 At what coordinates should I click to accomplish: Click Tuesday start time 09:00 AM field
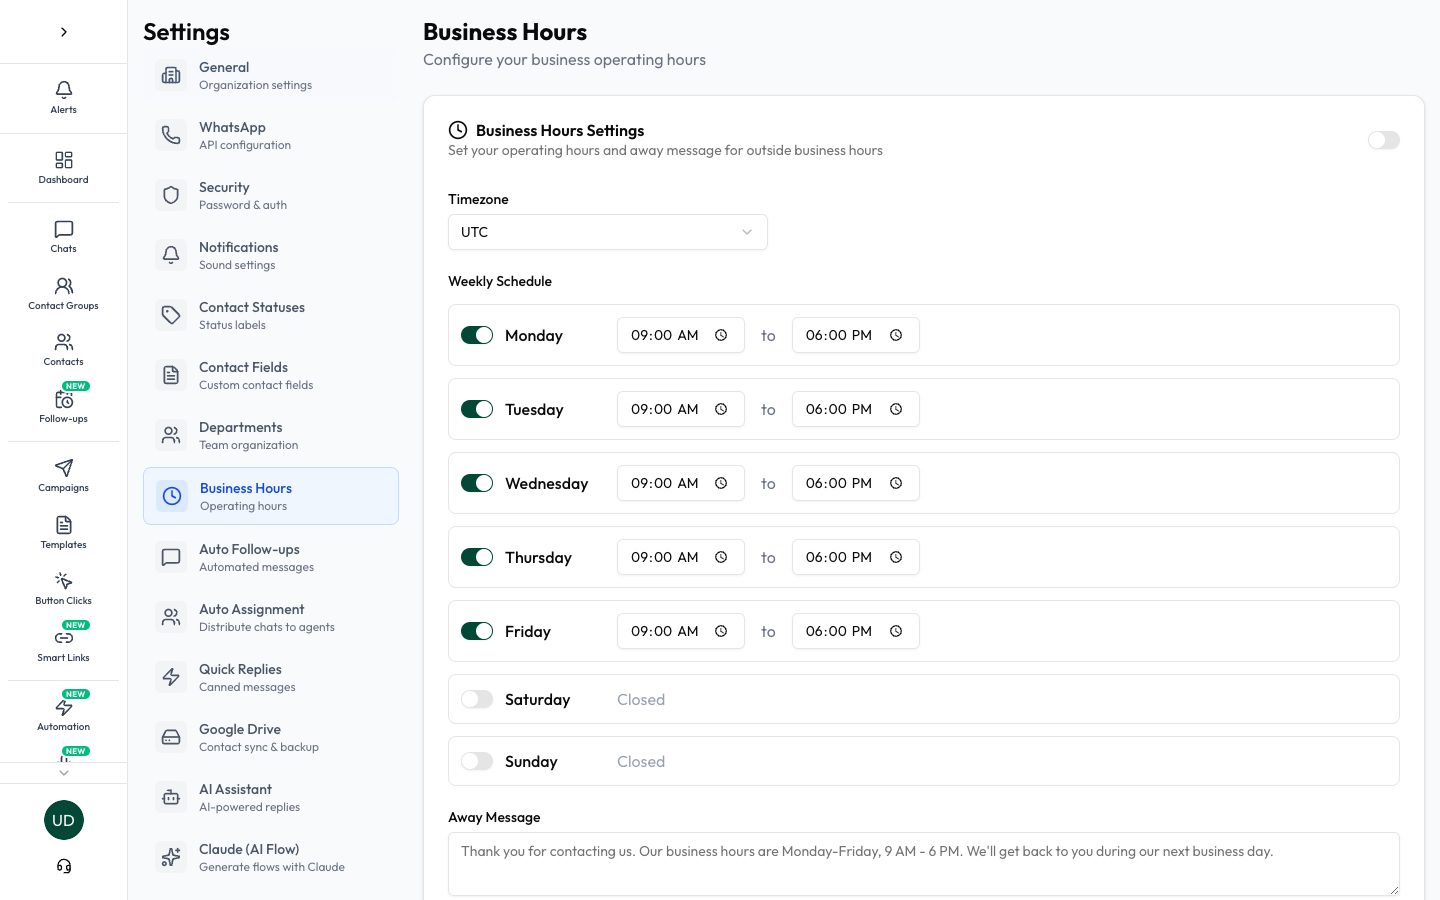coord(681,409)
